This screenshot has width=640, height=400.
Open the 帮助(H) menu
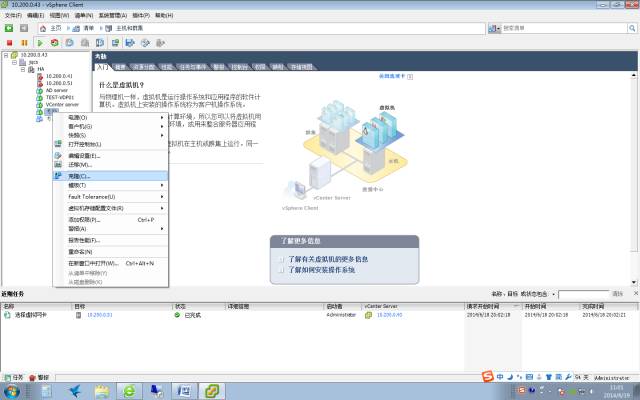(164, 15)
